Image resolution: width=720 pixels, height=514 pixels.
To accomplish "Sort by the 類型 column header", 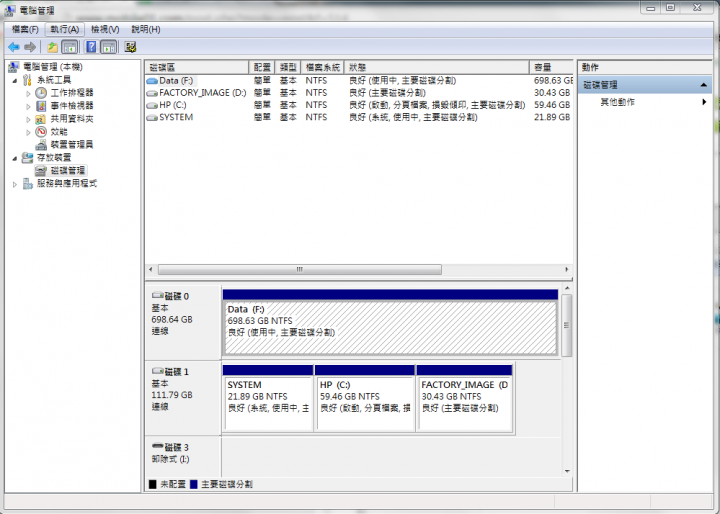I will coord(288,68).
